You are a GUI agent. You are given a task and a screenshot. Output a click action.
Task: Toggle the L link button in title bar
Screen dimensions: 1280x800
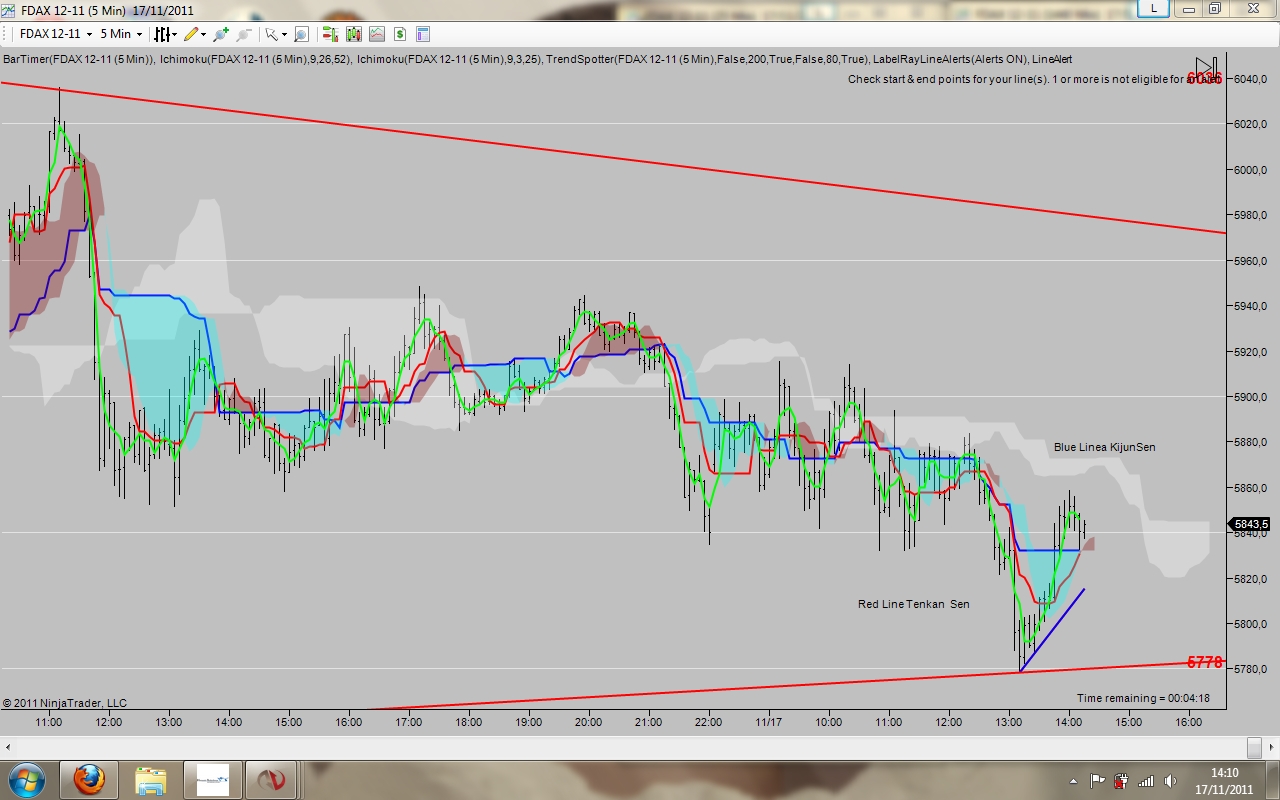(1154, 8)
